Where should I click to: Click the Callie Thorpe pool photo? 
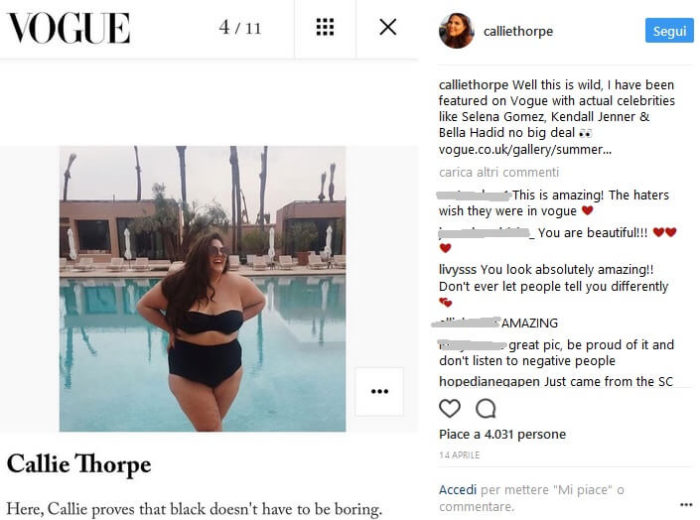[x=203, y=289]
